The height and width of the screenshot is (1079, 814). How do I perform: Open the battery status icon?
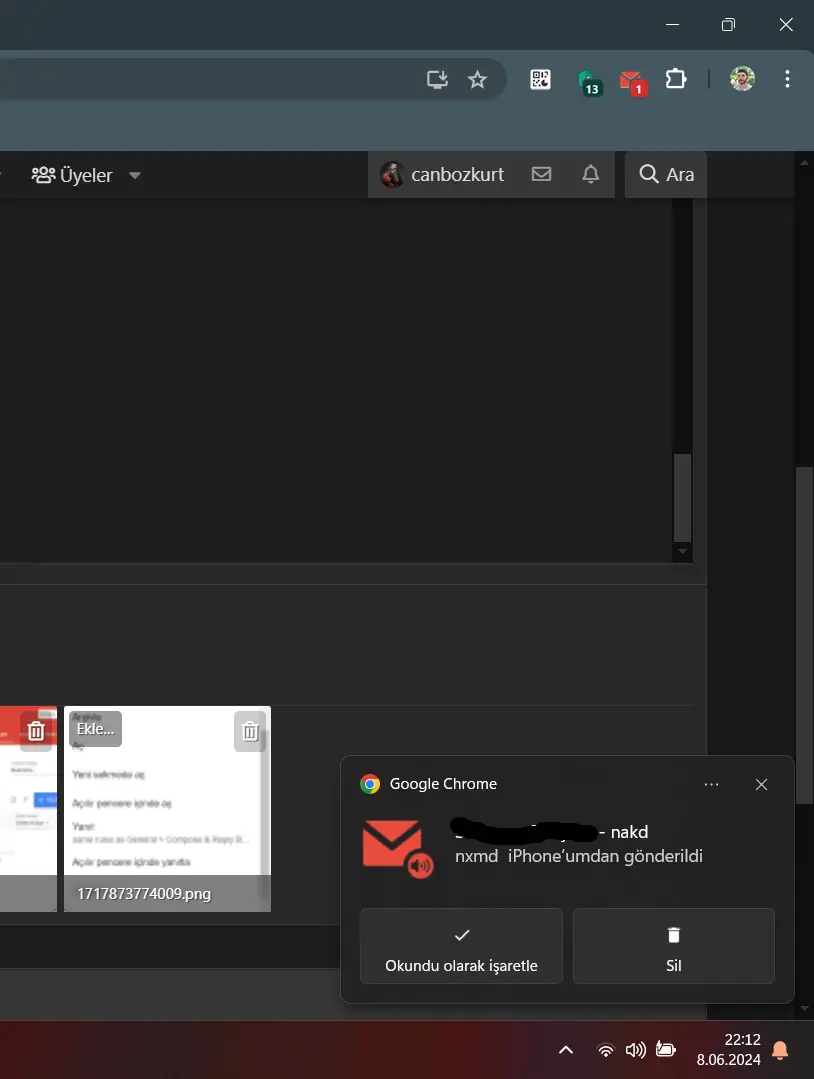click(x=665, y=1049)
